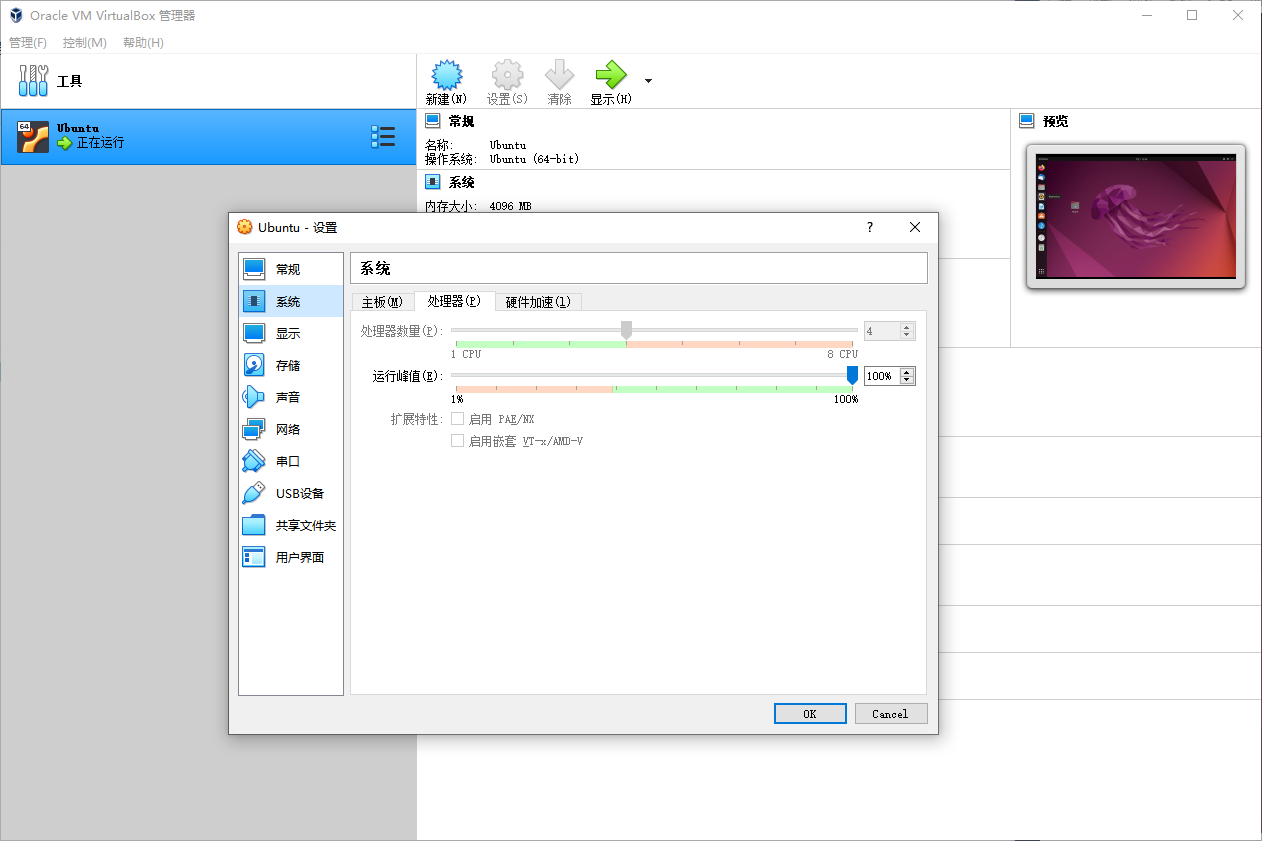Click the Show (显示) green arrow icon
This screenshot has width=1262, height=841.
click(x=610, y=75)
